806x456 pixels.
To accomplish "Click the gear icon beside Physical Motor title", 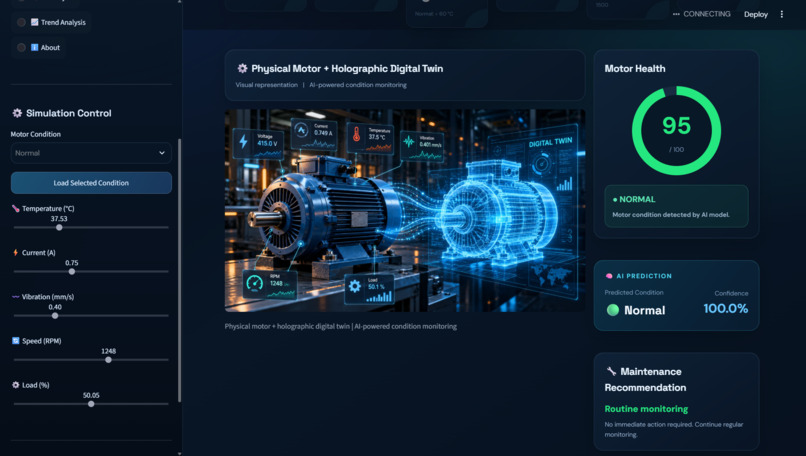I will coord(242,68).
